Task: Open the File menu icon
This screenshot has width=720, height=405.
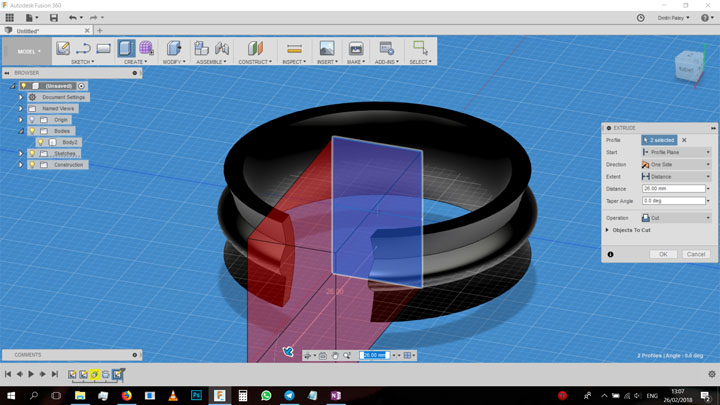Action: coord(31,17)
